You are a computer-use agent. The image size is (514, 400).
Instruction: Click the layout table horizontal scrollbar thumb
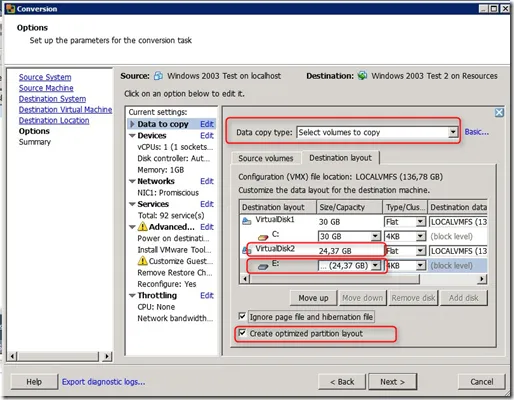point(334,279)
